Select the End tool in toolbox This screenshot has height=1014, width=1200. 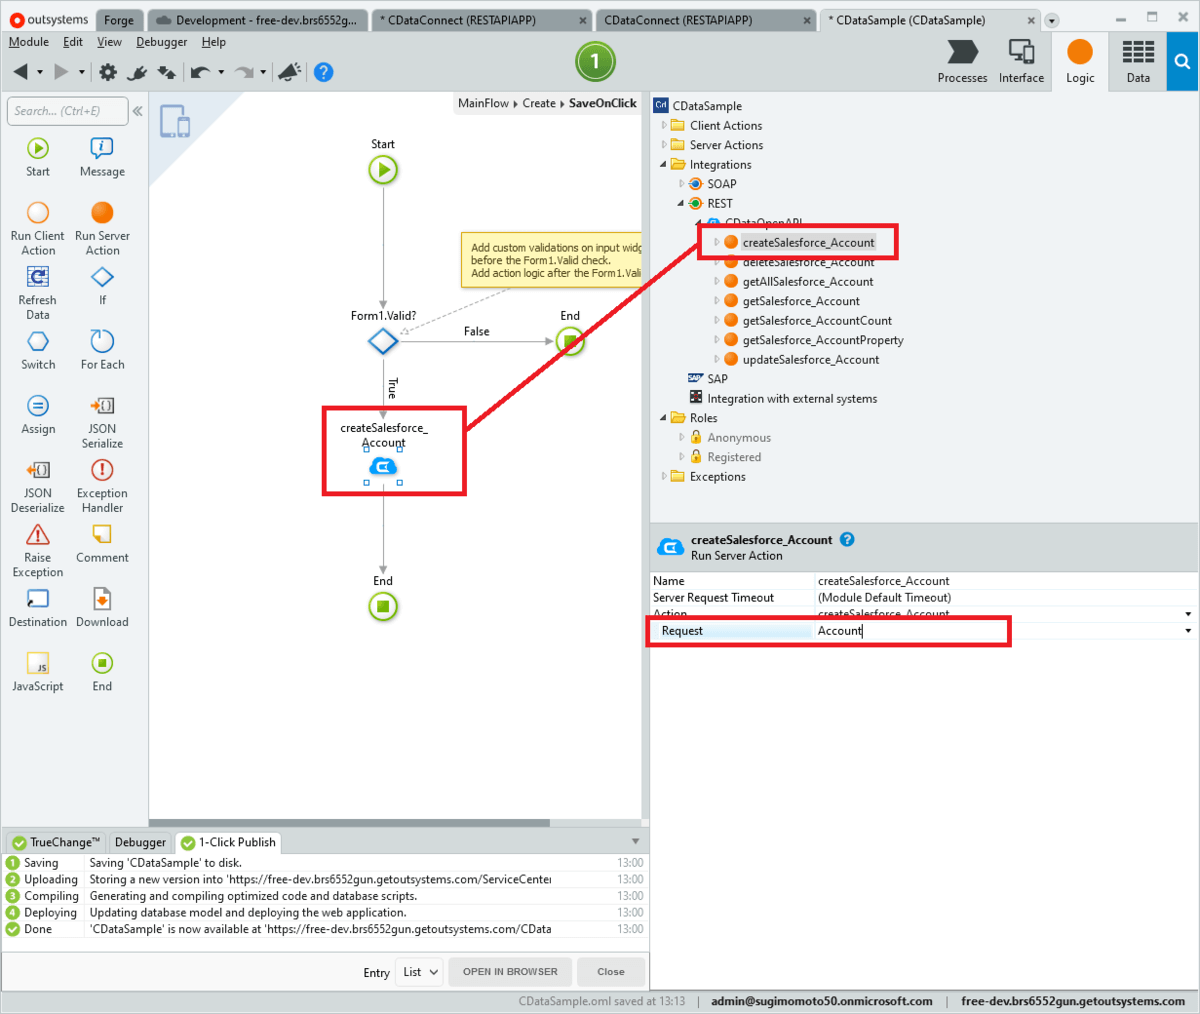(102, 671)
